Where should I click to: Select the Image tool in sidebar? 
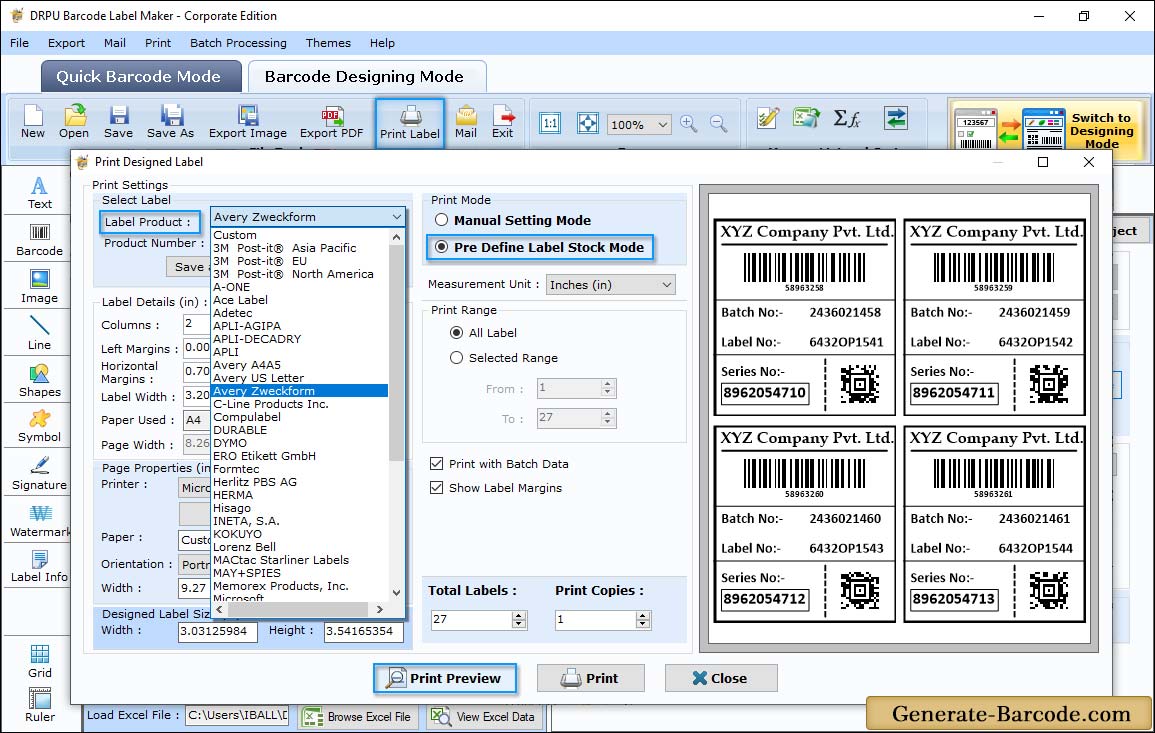pyautogui.click(x=39, y=287)
